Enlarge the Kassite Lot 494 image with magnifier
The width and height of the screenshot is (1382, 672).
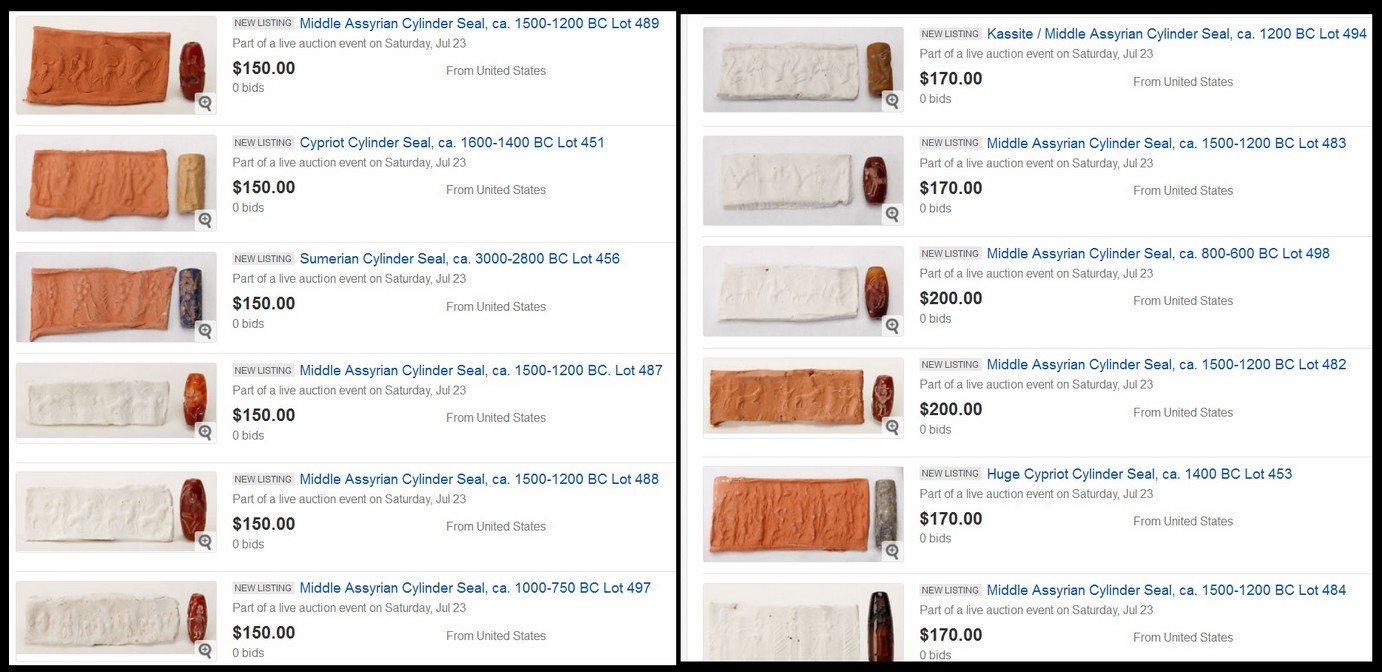[892, 100]
